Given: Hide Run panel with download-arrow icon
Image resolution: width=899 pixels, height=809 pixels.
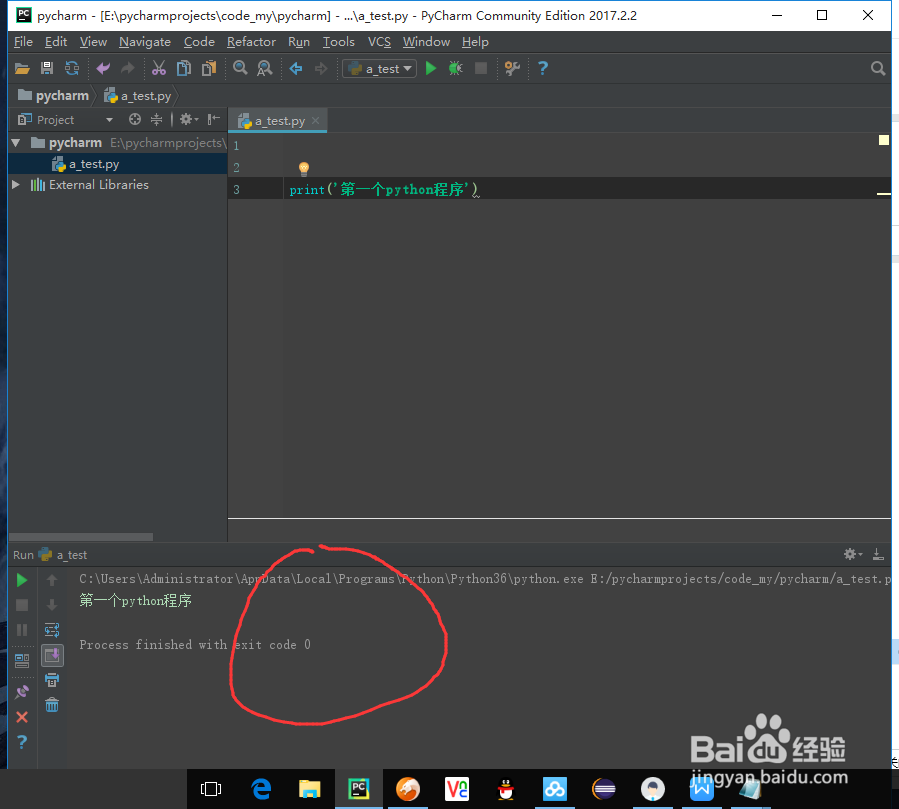Looking at the screenshot, I should [x=878, y=554].
